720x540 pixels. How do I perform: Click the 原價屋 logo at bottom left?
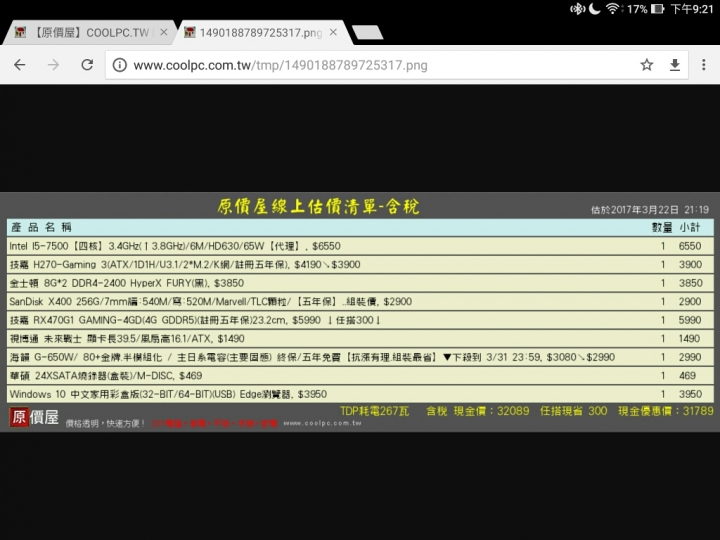coord(34,417)
